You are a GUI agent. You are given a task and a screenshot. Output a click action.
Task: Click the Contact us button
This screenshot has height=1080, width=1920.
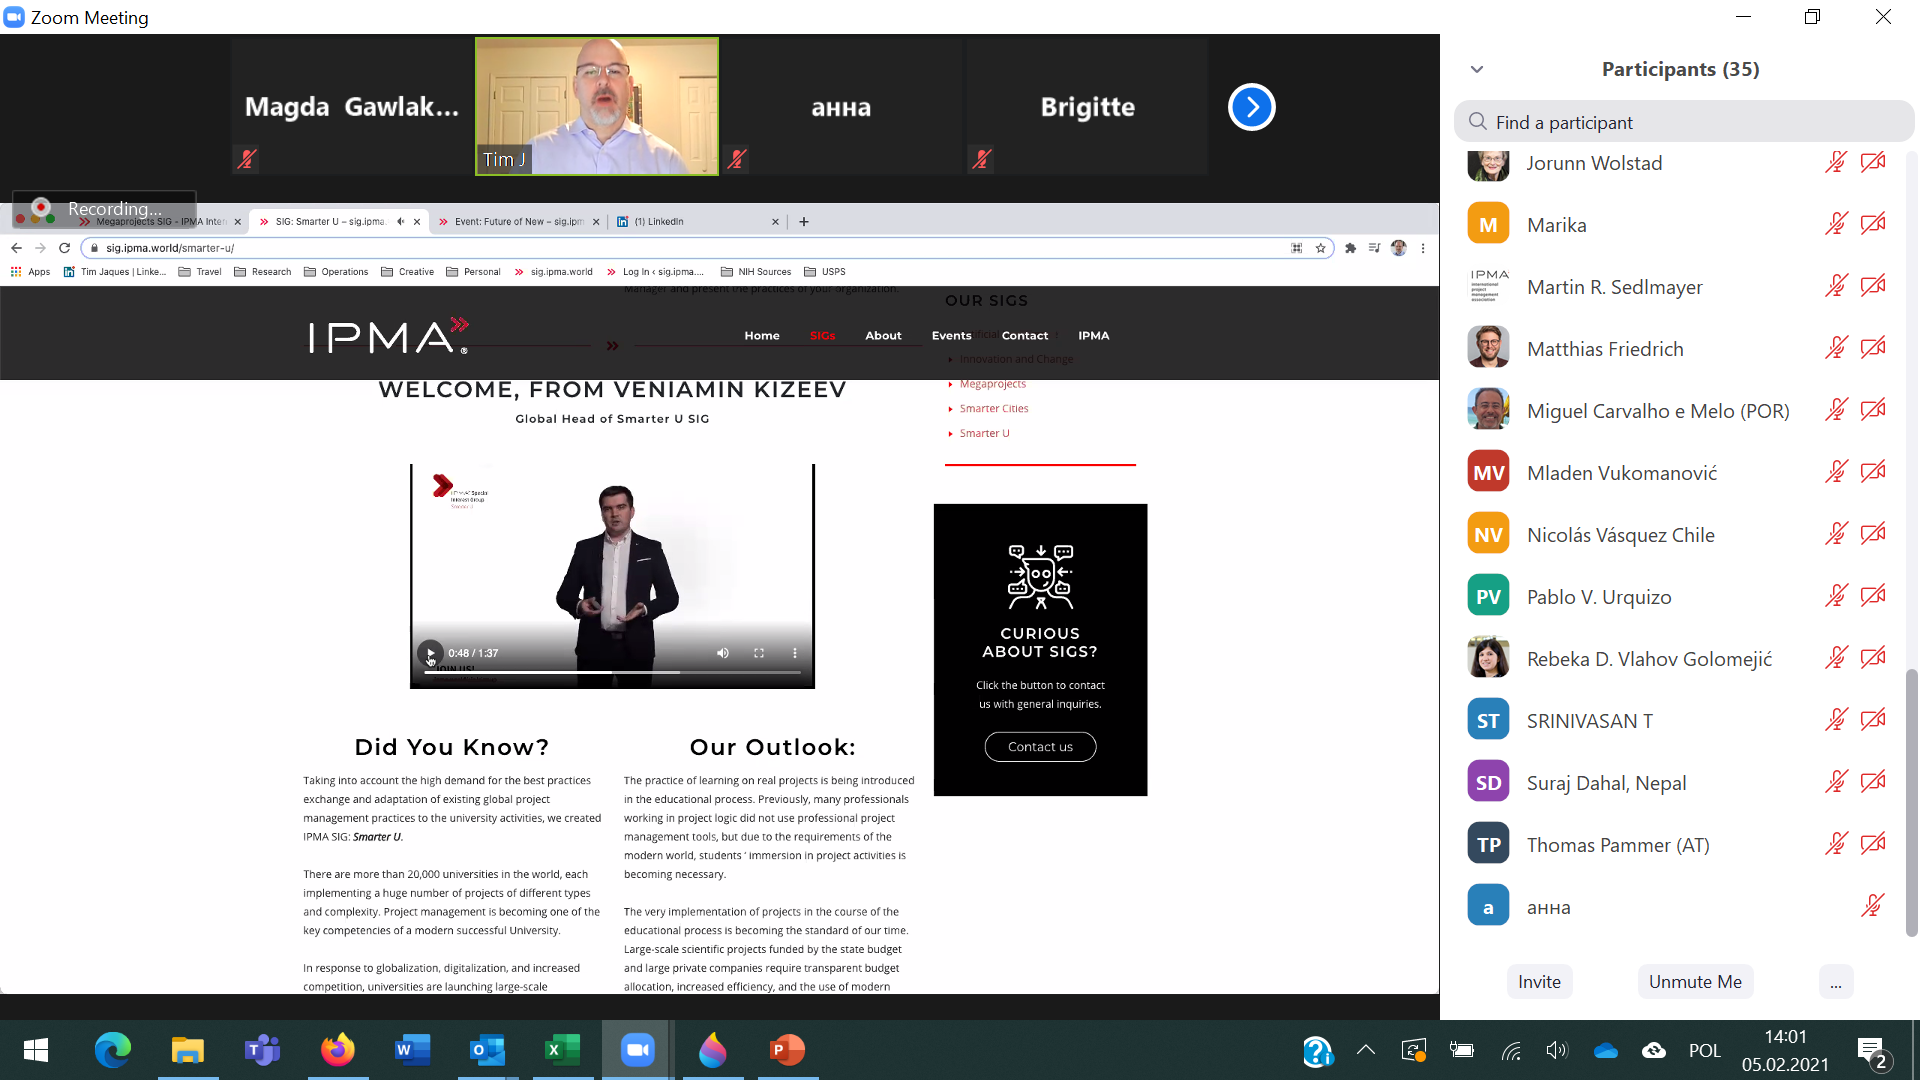(1040, 747)
